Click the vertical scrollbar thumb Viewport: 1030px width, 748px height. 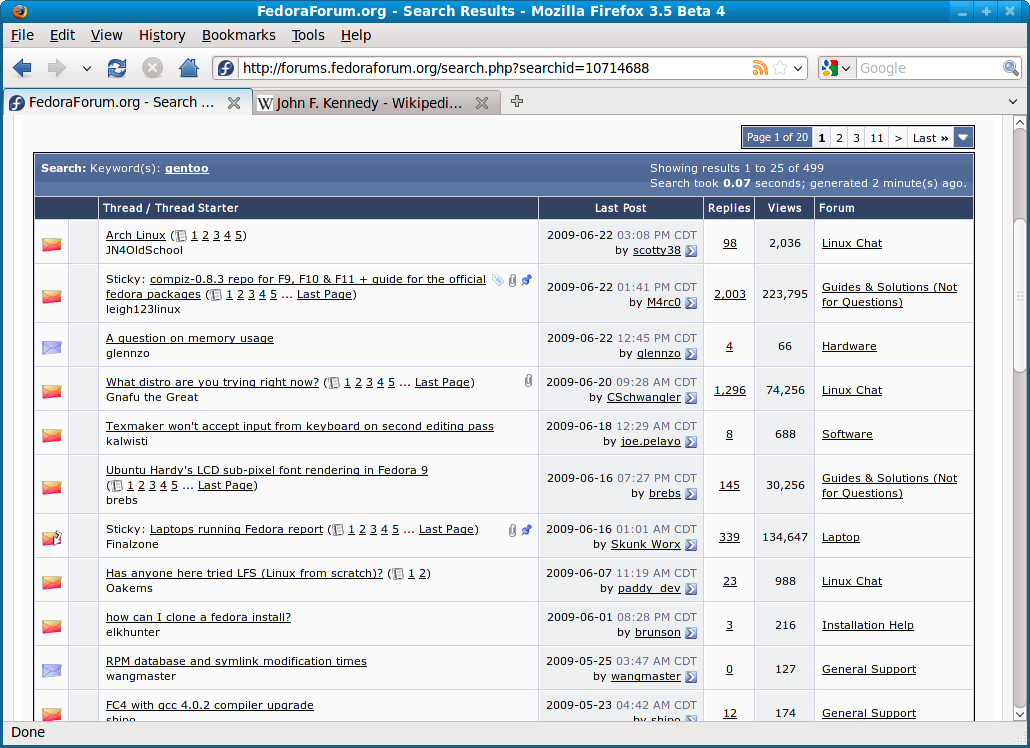[1019, 296]
